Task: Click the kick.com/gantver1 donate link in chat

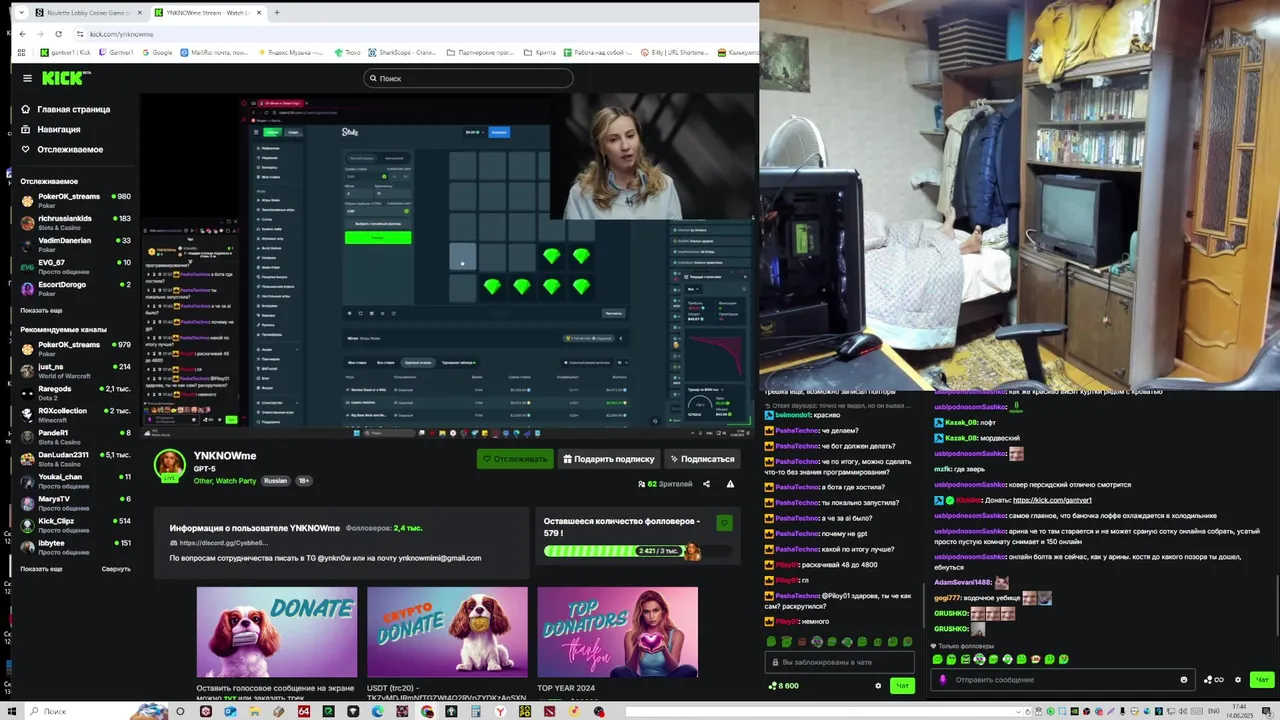Action: [1052, 500]
